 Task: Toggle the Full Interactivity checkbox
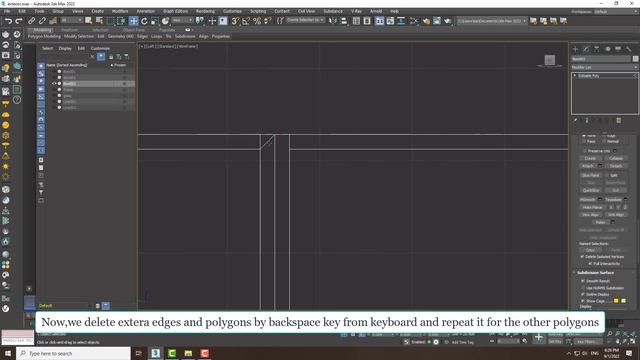[590, 264]
